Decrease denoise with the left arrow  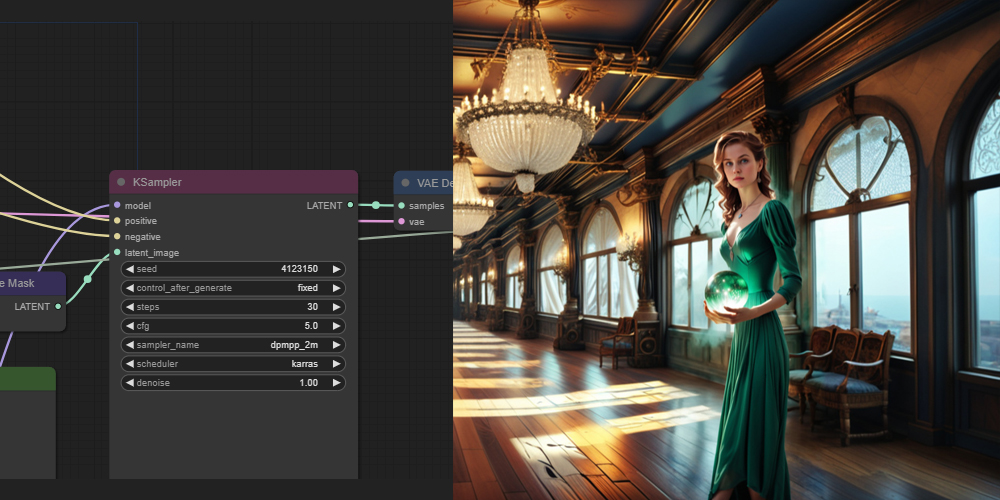tap(129, 383)
